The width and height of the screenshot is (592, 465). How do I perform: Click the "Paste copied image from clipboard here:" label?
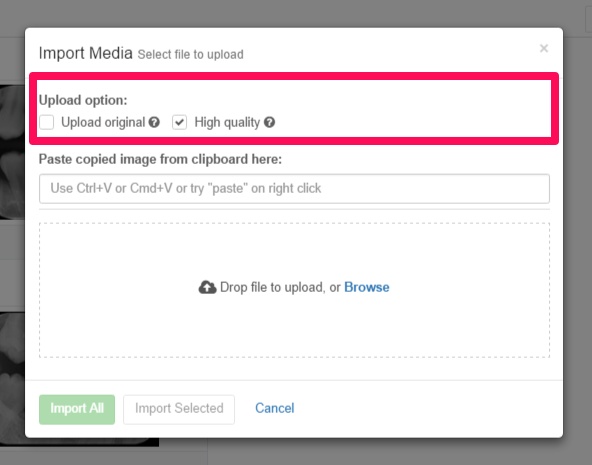[160, 159]
